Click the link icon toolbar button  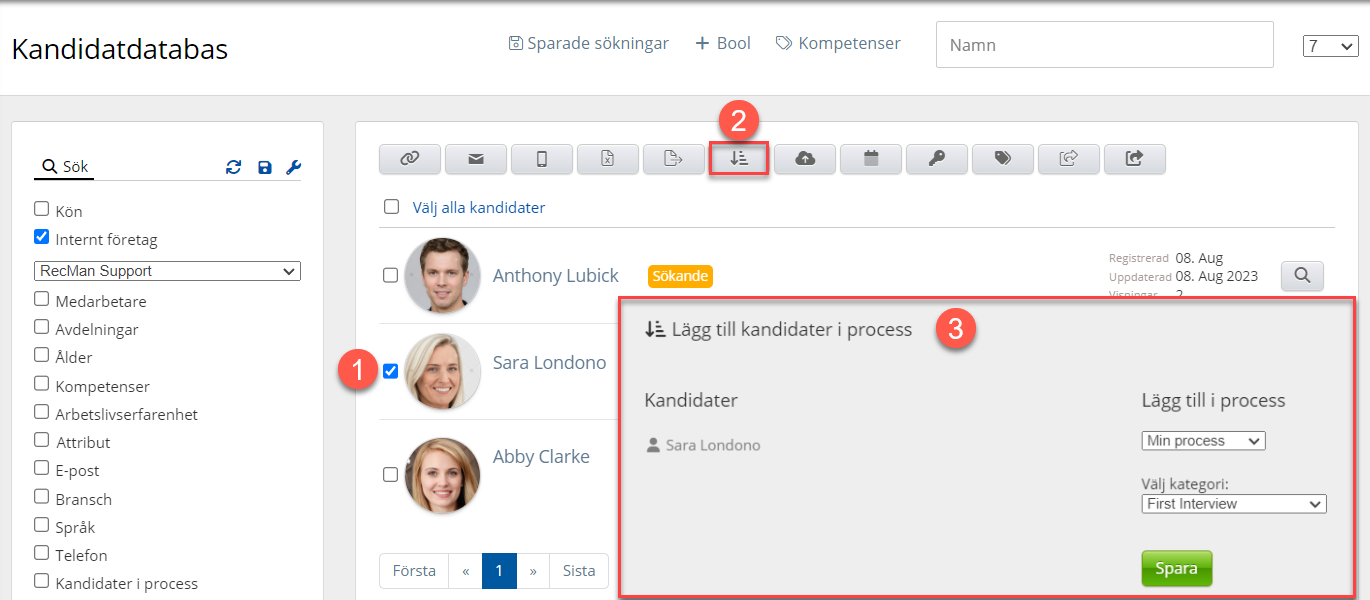tap(409, 159)
